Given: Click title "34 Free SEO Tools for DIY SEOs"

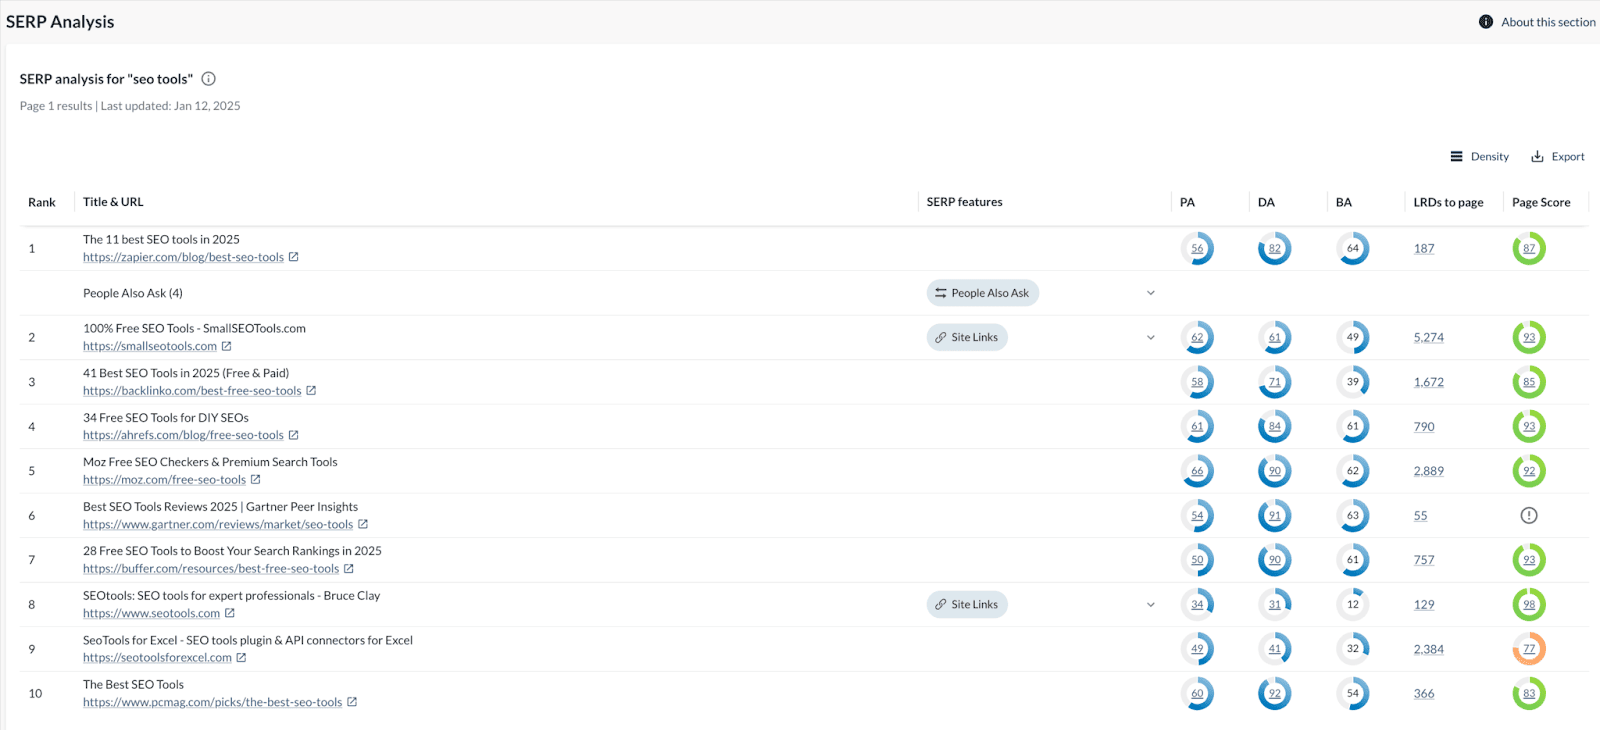Looking at the screenshot, I should pyautogui.click(x=166, y=418).
